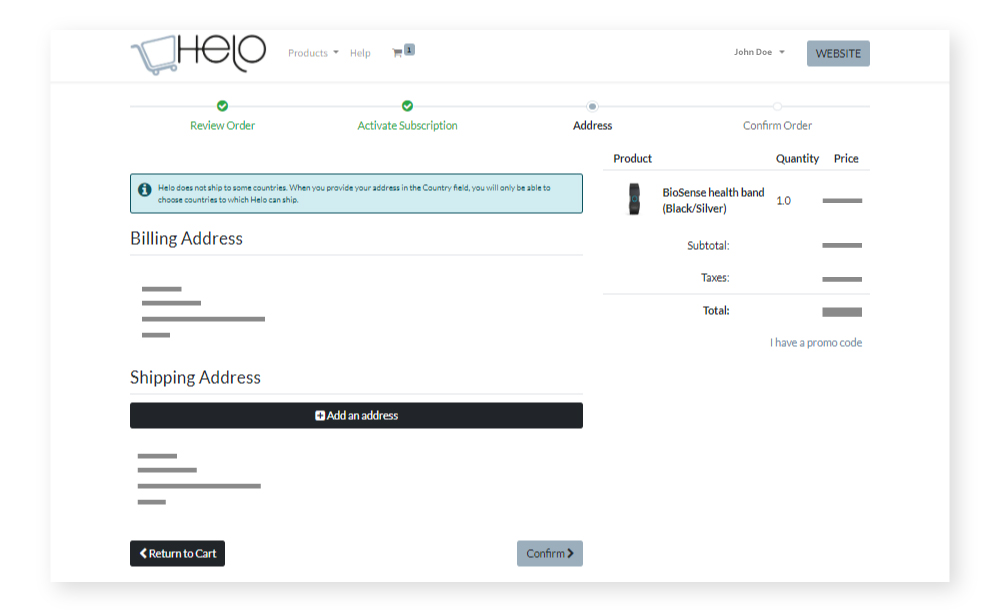Open the Products dropdown menu

313,53
